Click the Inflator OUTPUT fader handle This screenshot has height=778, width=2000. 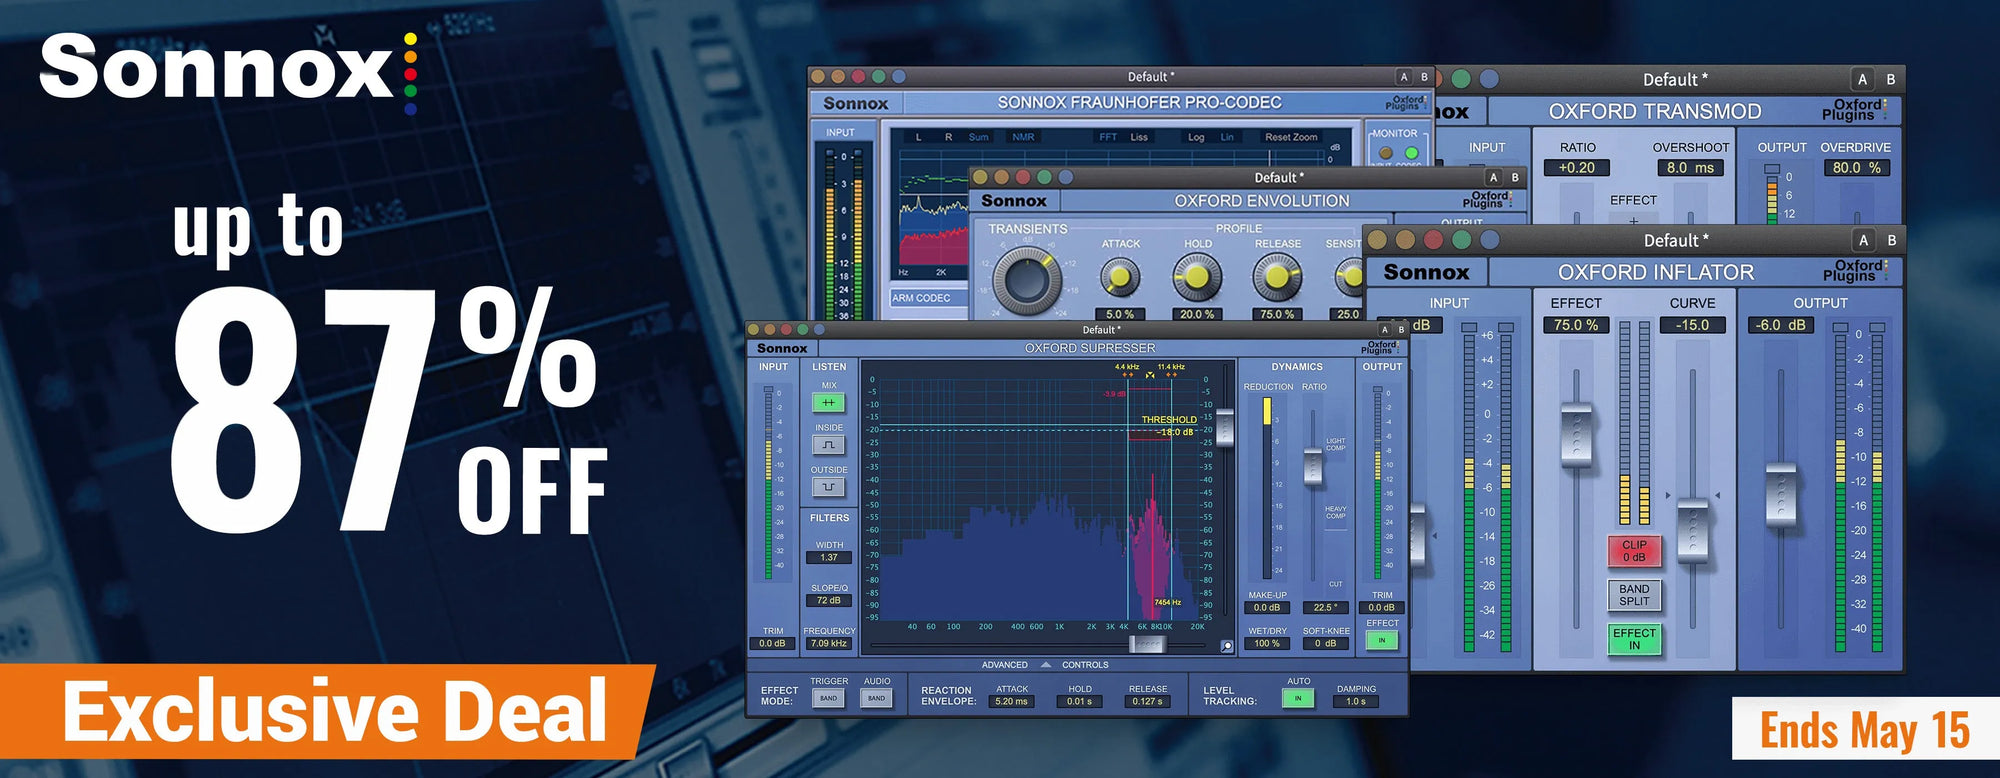tap(1781, 495)
